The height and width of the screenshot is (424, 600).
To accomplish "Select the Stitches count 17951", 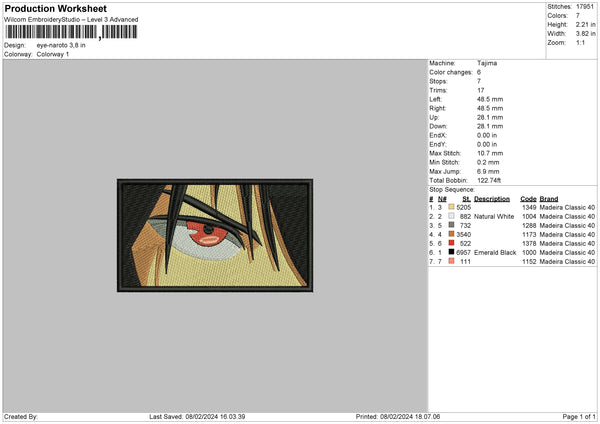I will pyautogui.click(x=585, y=7).
